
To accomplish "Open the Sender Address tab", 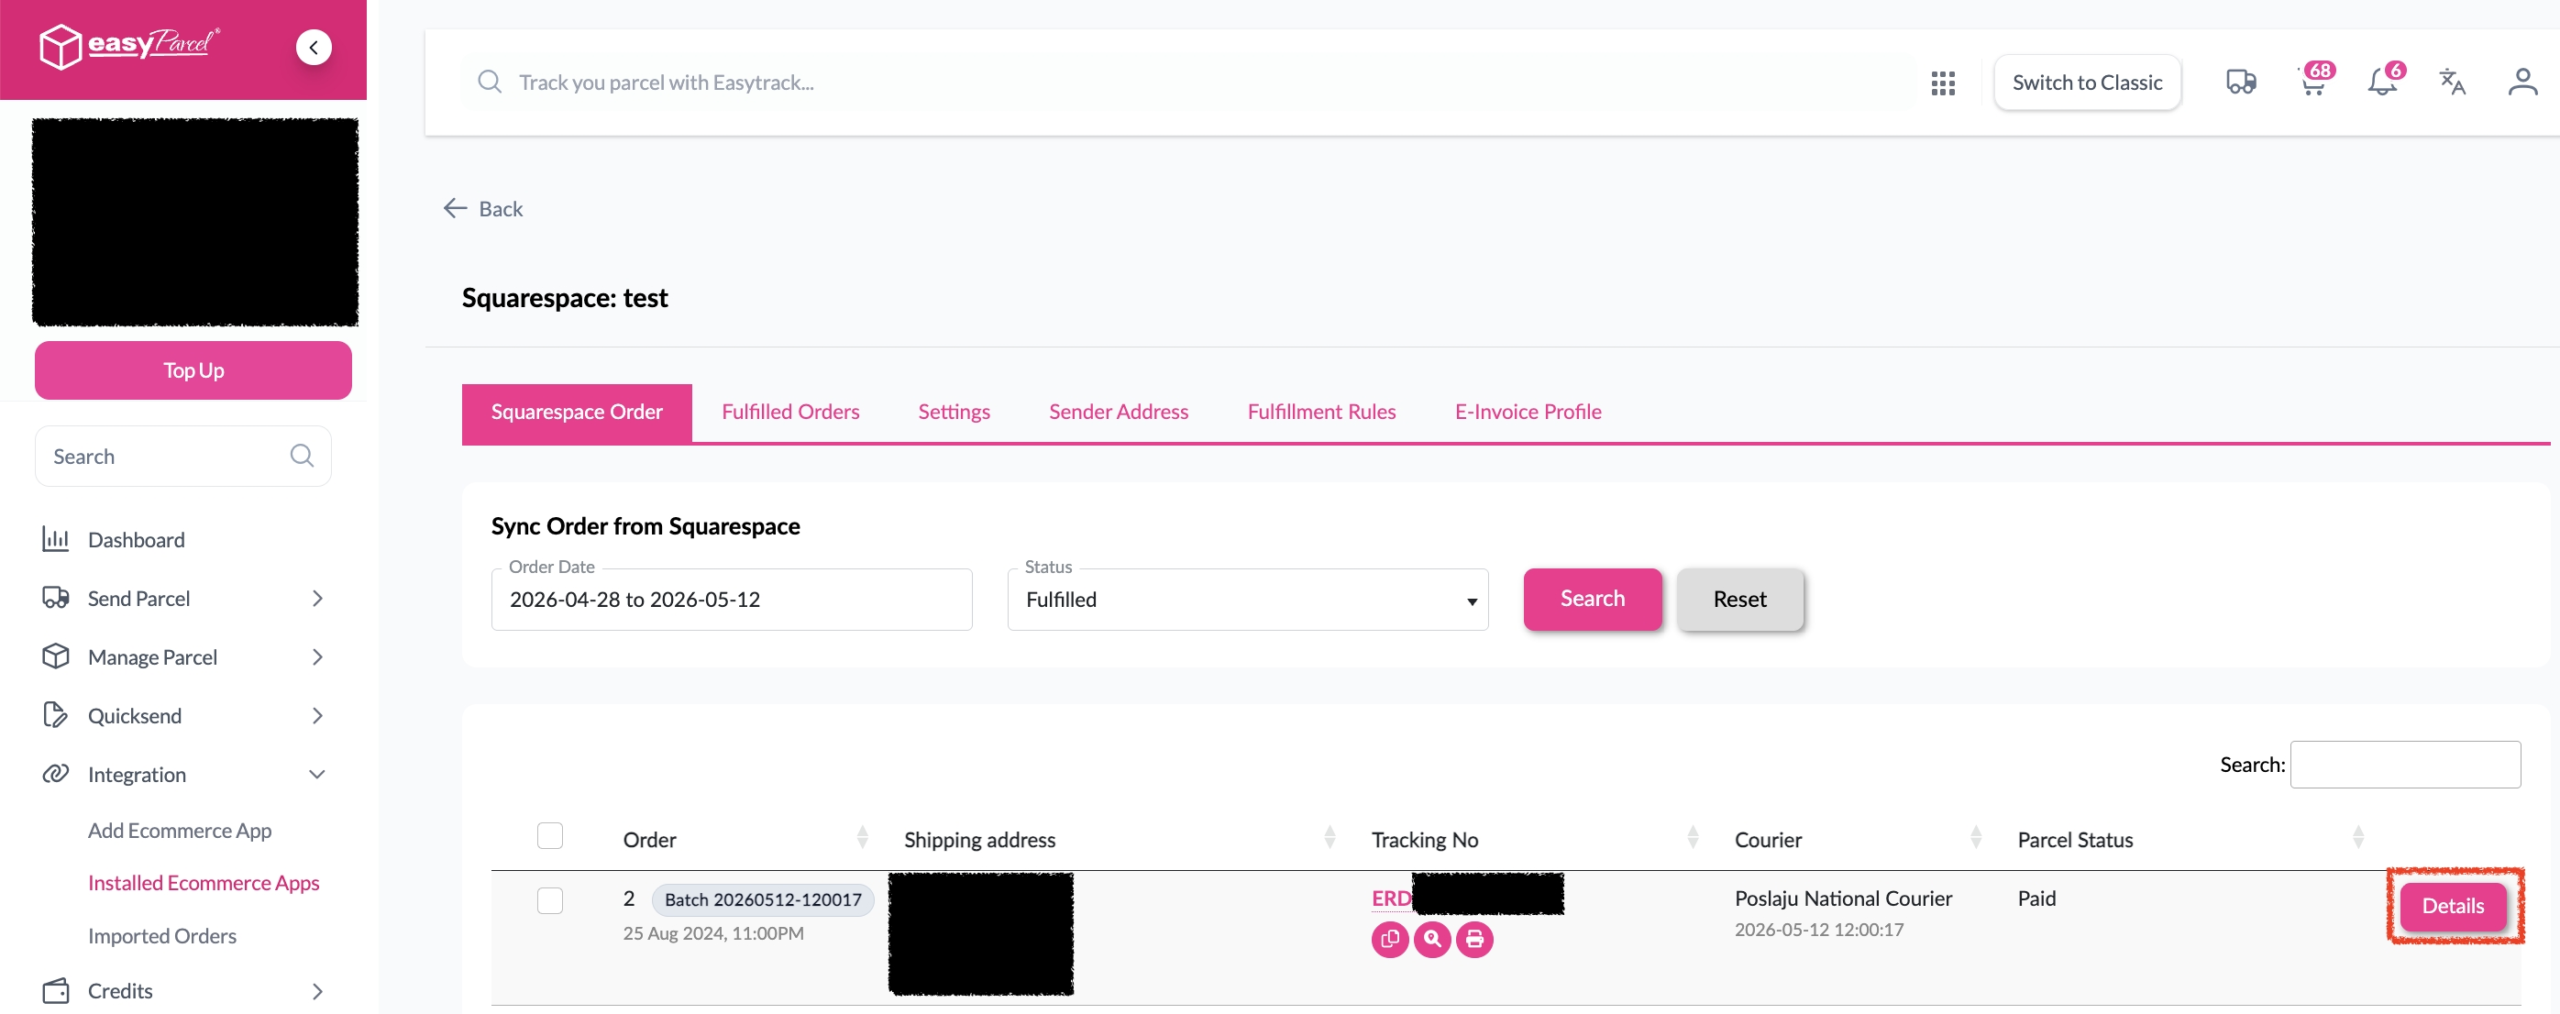I will click(x=1118, y=412).
